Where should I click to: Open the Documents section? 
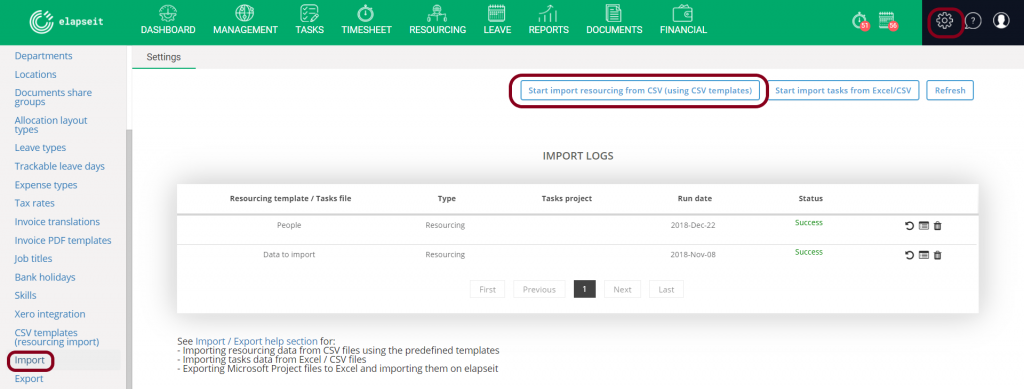point(614,20)
